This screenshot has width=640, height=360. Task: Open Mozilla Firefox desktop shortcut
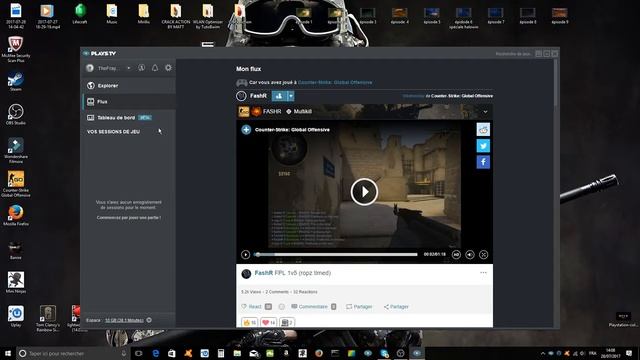[16, 216]
